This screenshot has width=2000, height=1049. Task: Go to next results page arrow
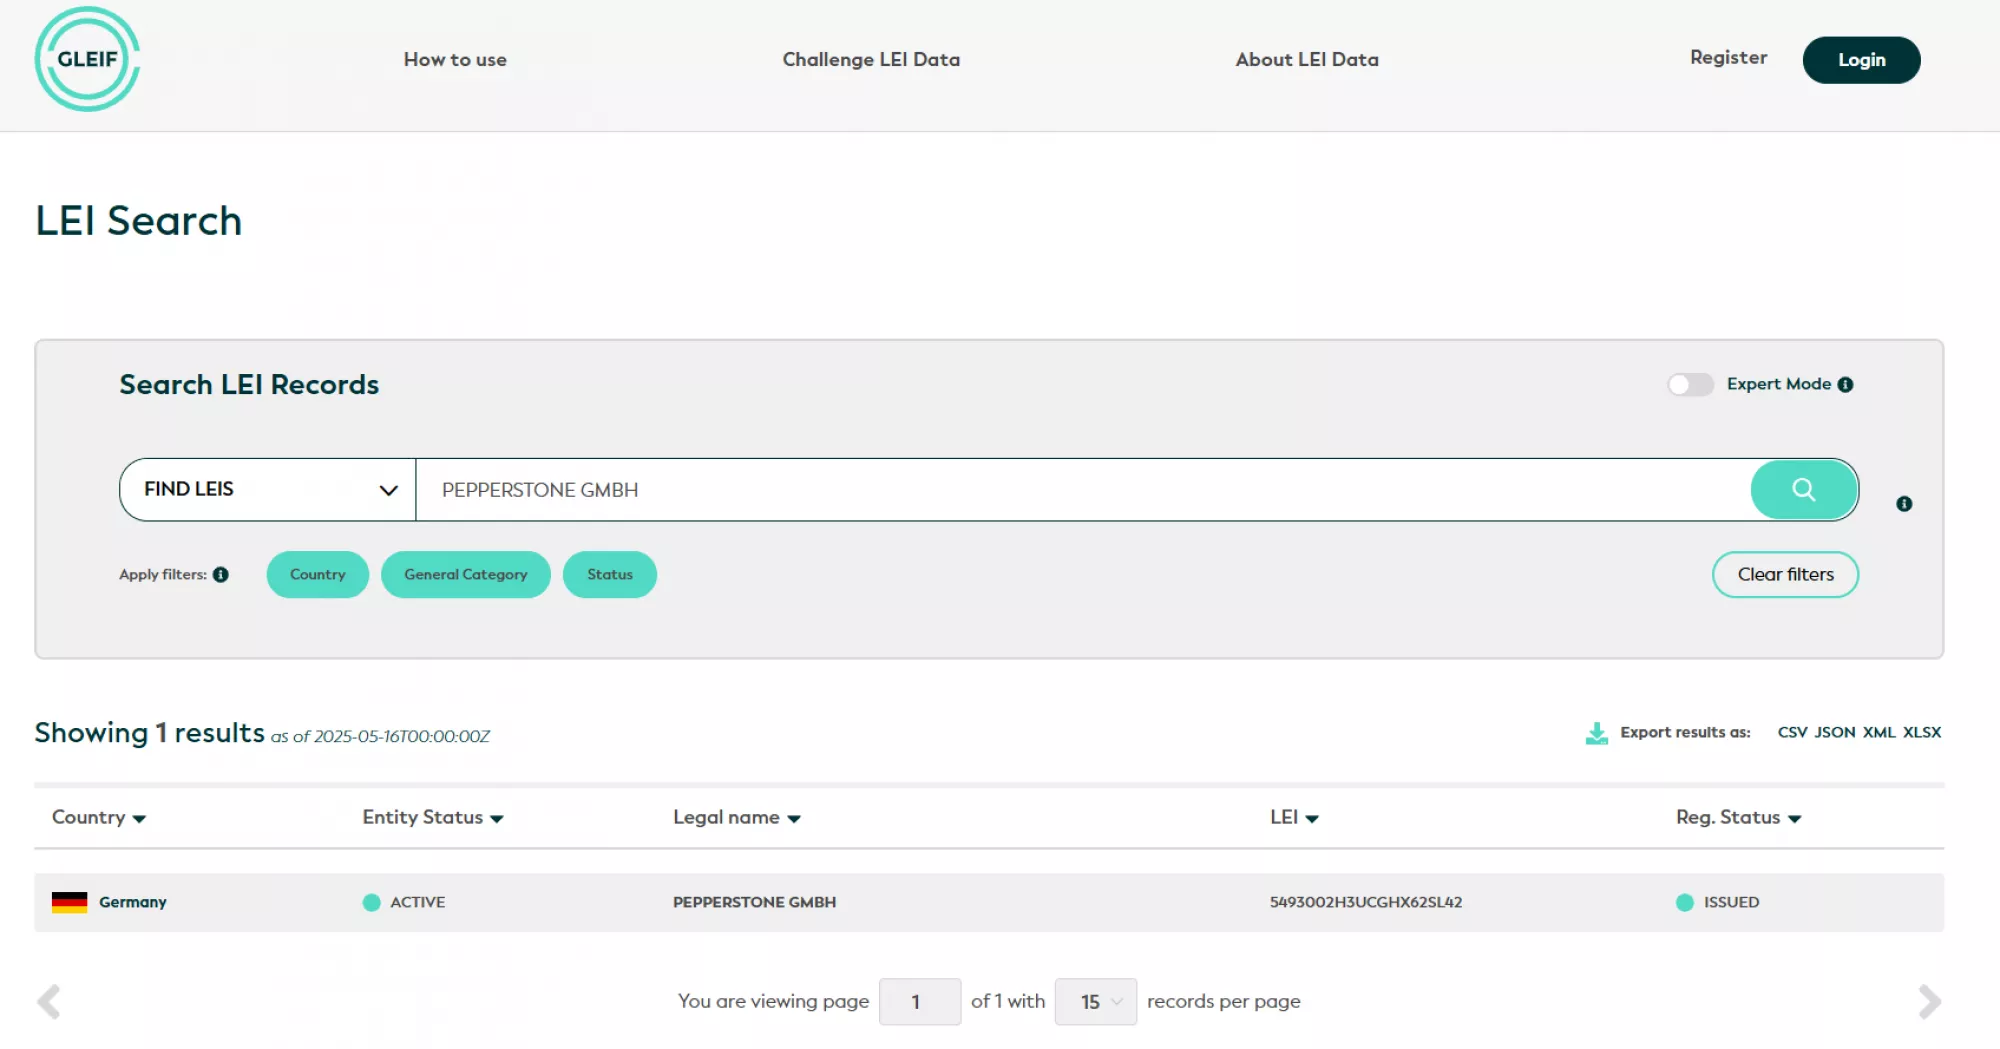tap(1929, 1001)
